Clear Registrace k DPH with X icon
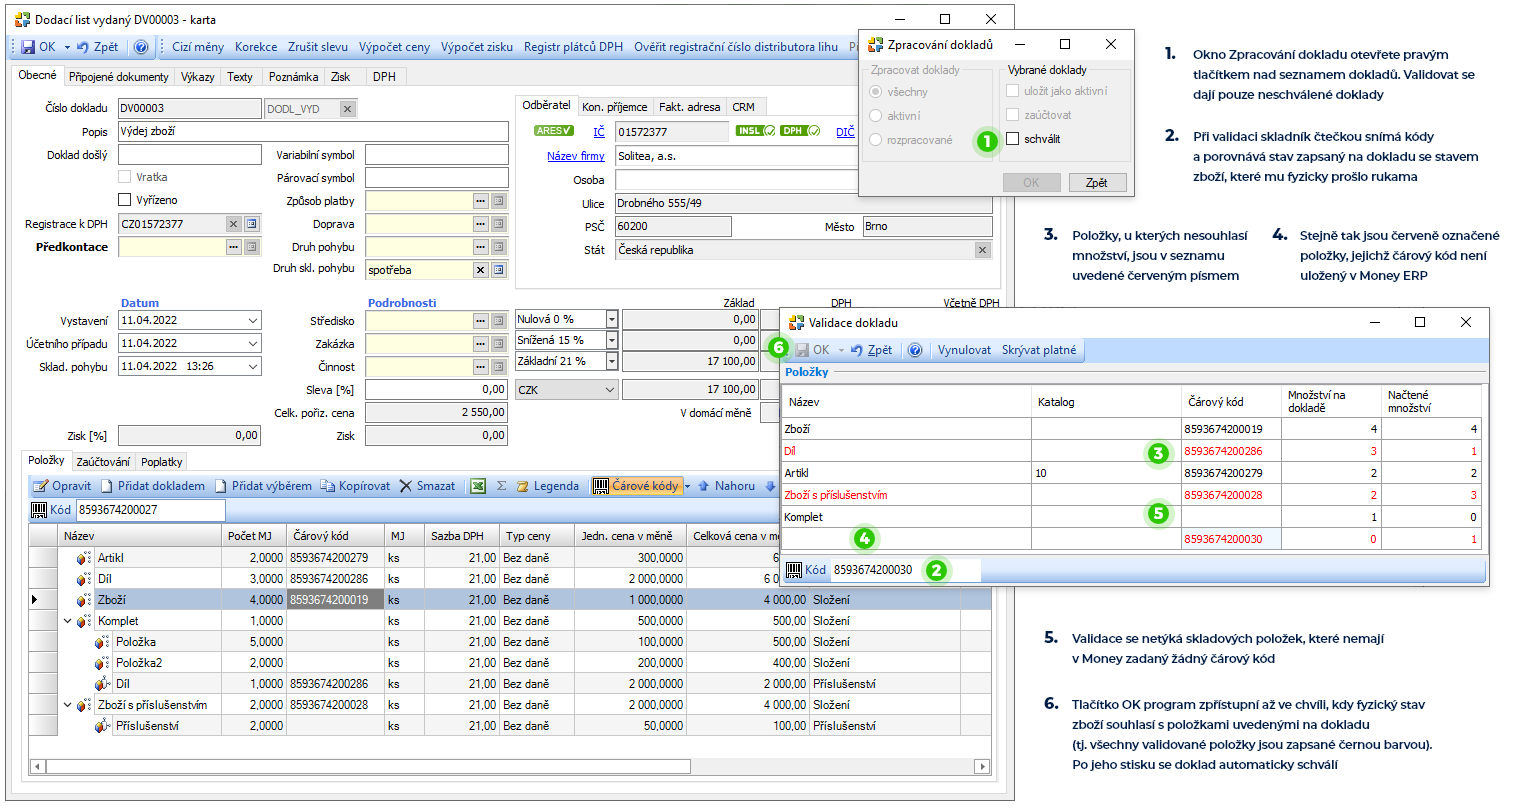This screenshot has height=810, width=1516. coord(233,224)
